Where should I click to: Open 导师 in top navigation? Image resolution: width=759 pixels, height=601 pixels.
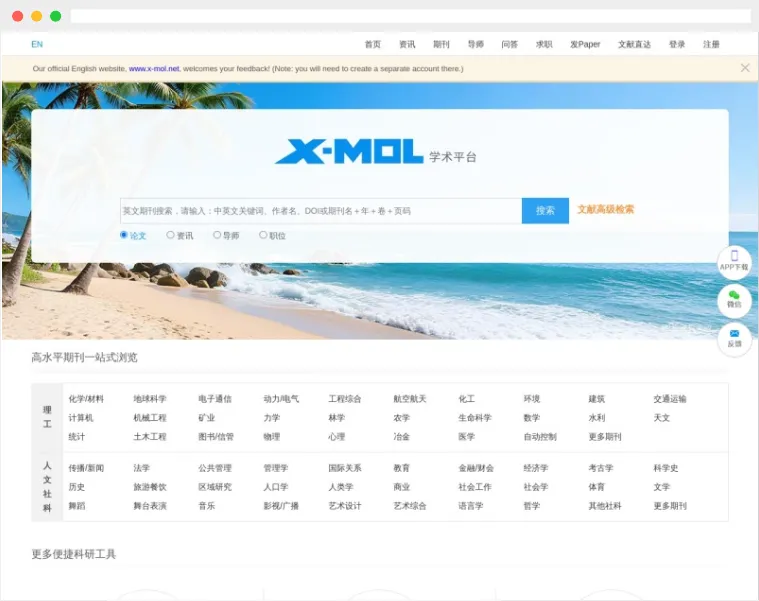click(475, 45)
